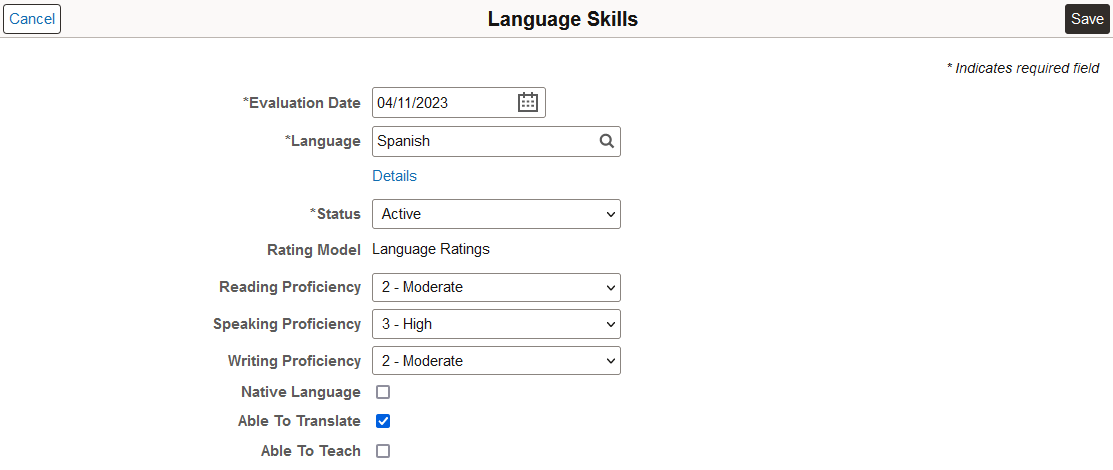The width and height of the screenshot is (1113, 470).
Task: Click the Cancel button
Action: click(32, 19)
